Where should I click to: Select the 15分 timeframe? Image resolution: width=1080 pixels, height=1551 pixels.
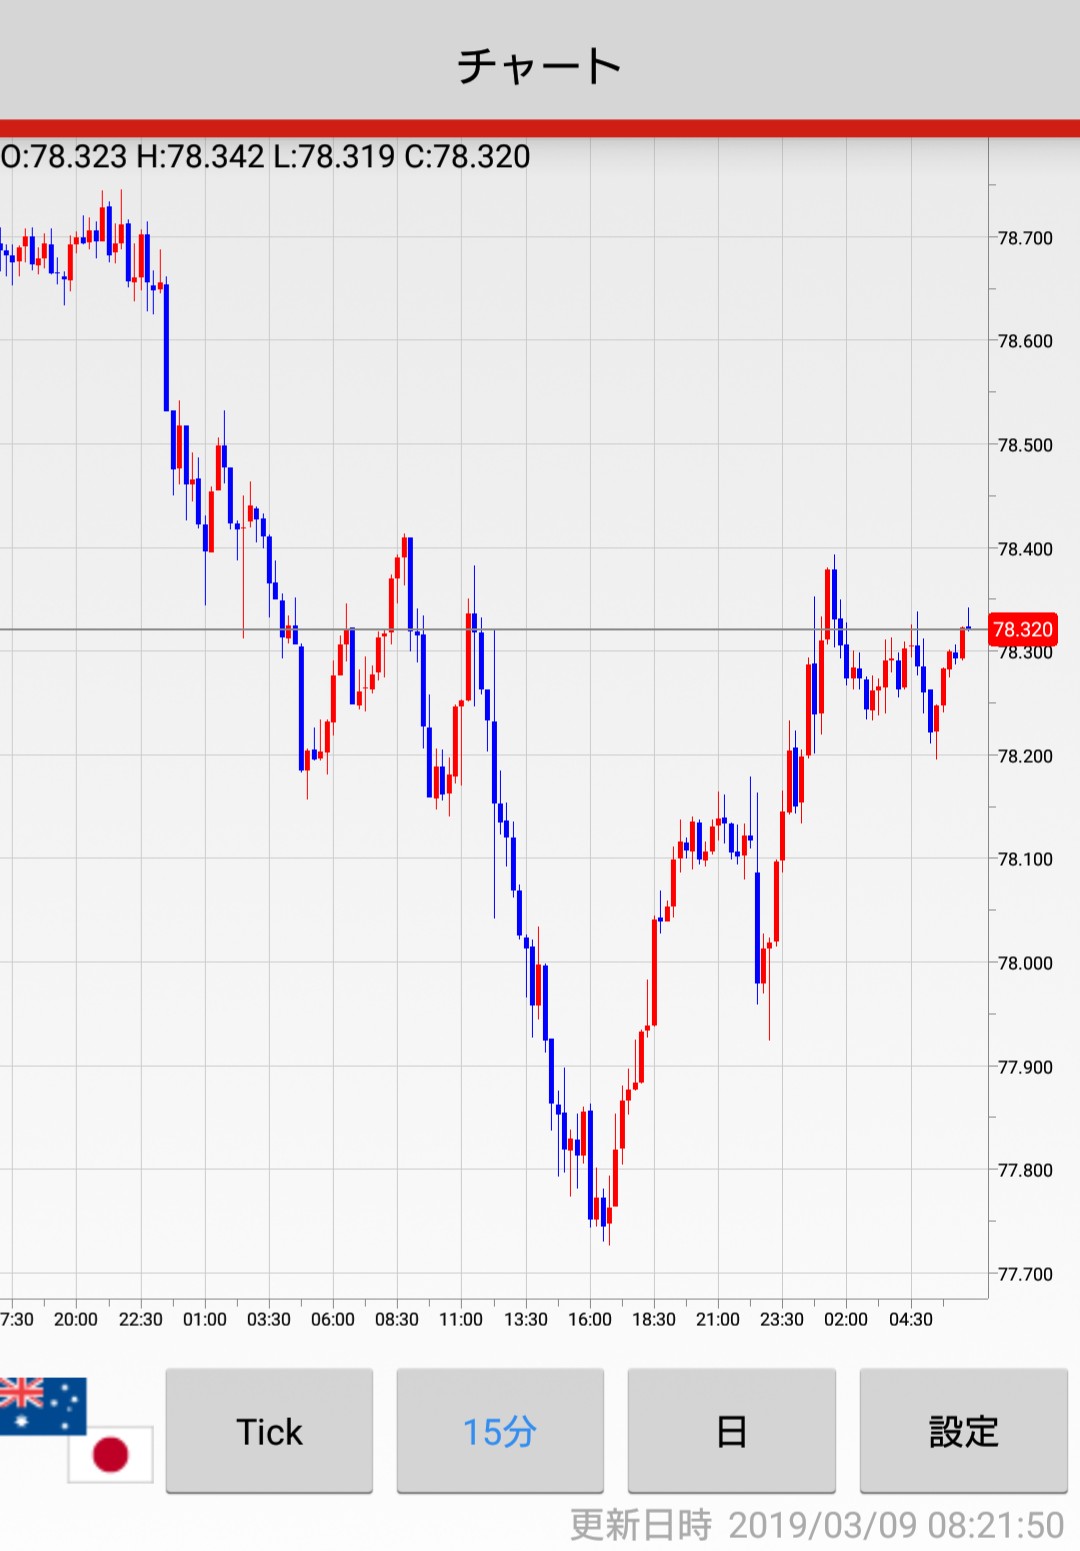pos(500,1431)
